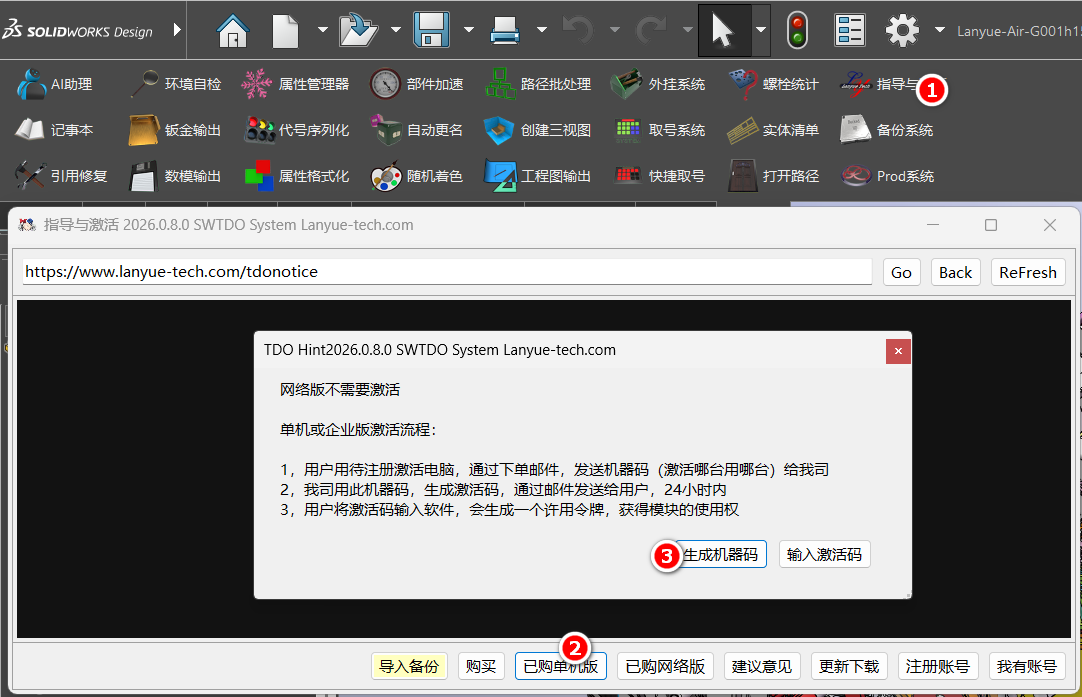Open the settings gear dropdown arrow
The height and width of the screenshot is (697, 1082).
[x=939, y=31]
